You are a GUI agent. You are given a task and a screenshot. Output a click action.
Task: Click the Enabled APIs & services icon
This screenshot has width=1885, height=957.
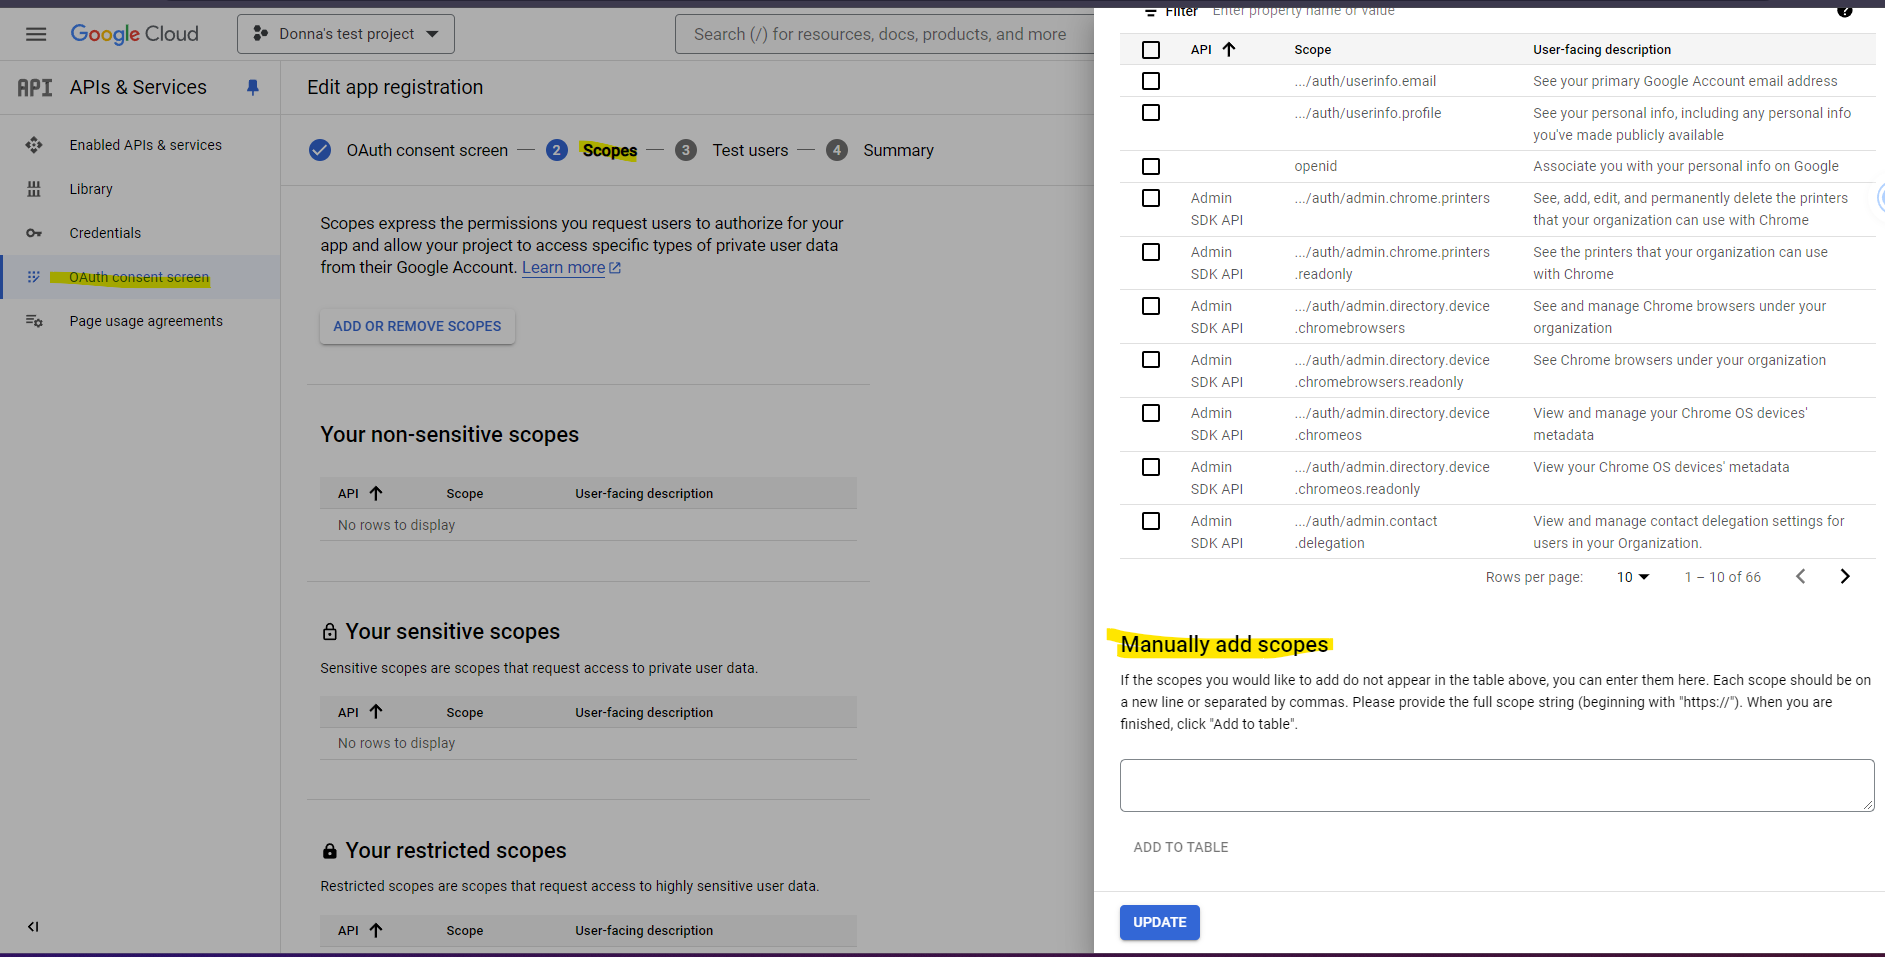click(x=34, y=145)
